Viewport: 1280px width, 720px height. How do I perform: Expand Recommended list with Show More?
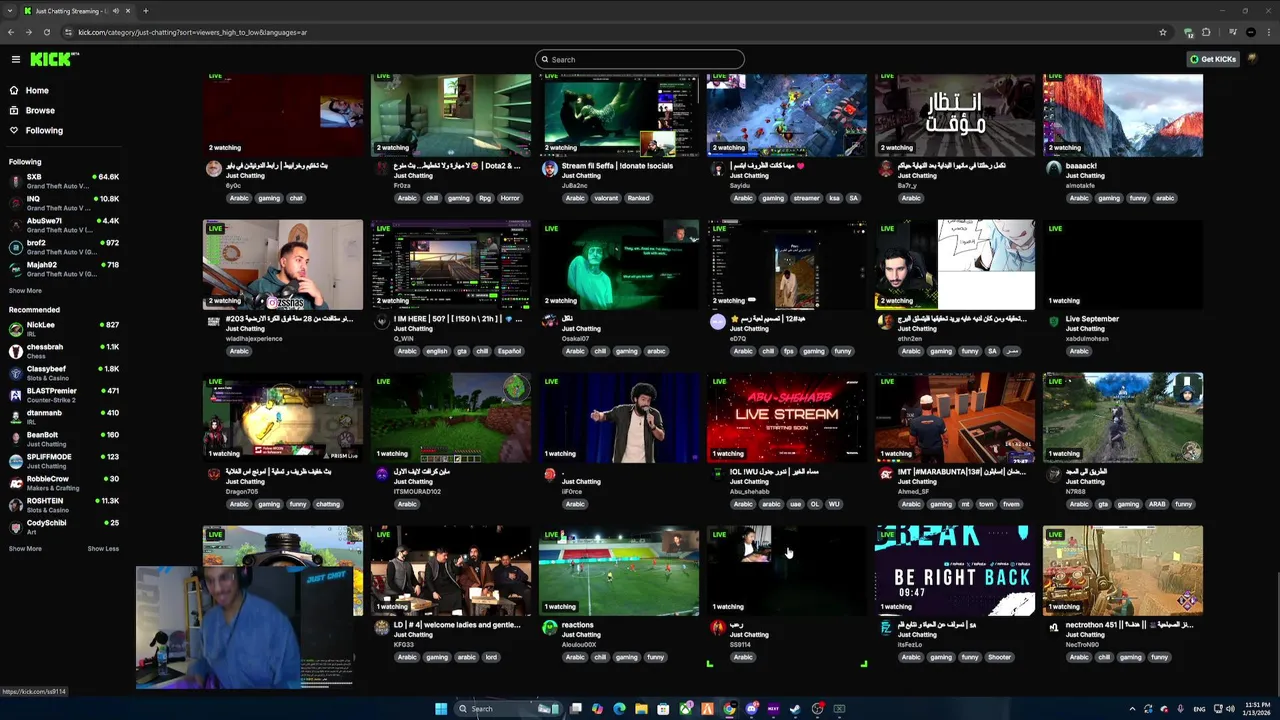pos(25,548)
